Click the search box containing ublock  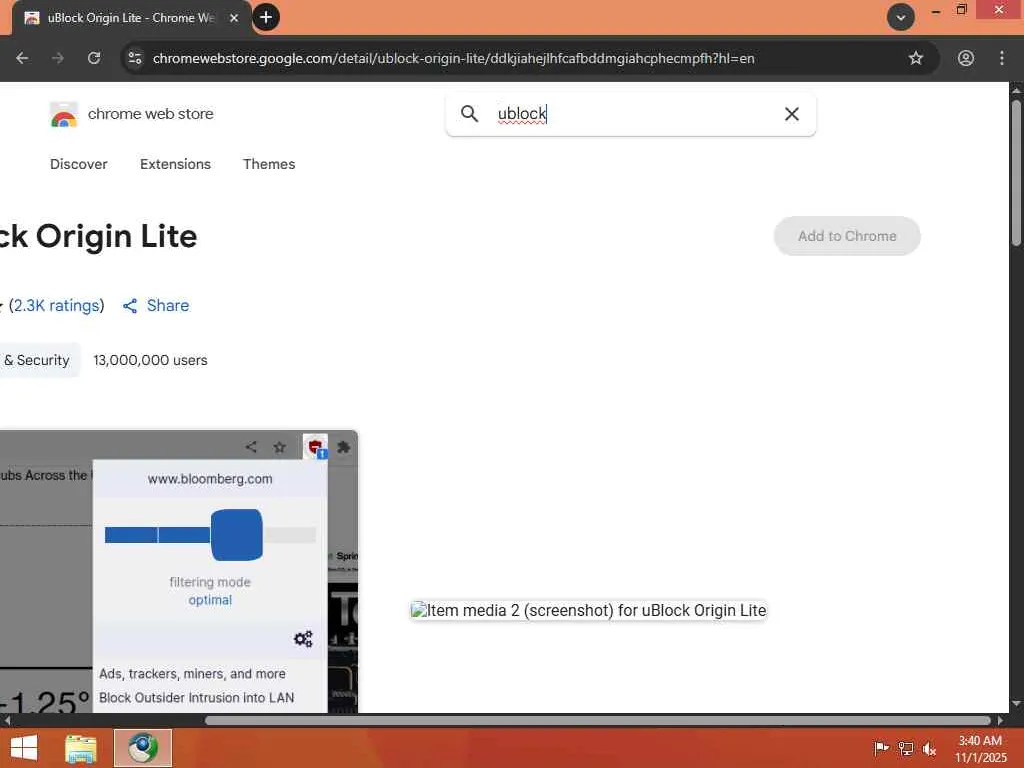coord(630,114)
